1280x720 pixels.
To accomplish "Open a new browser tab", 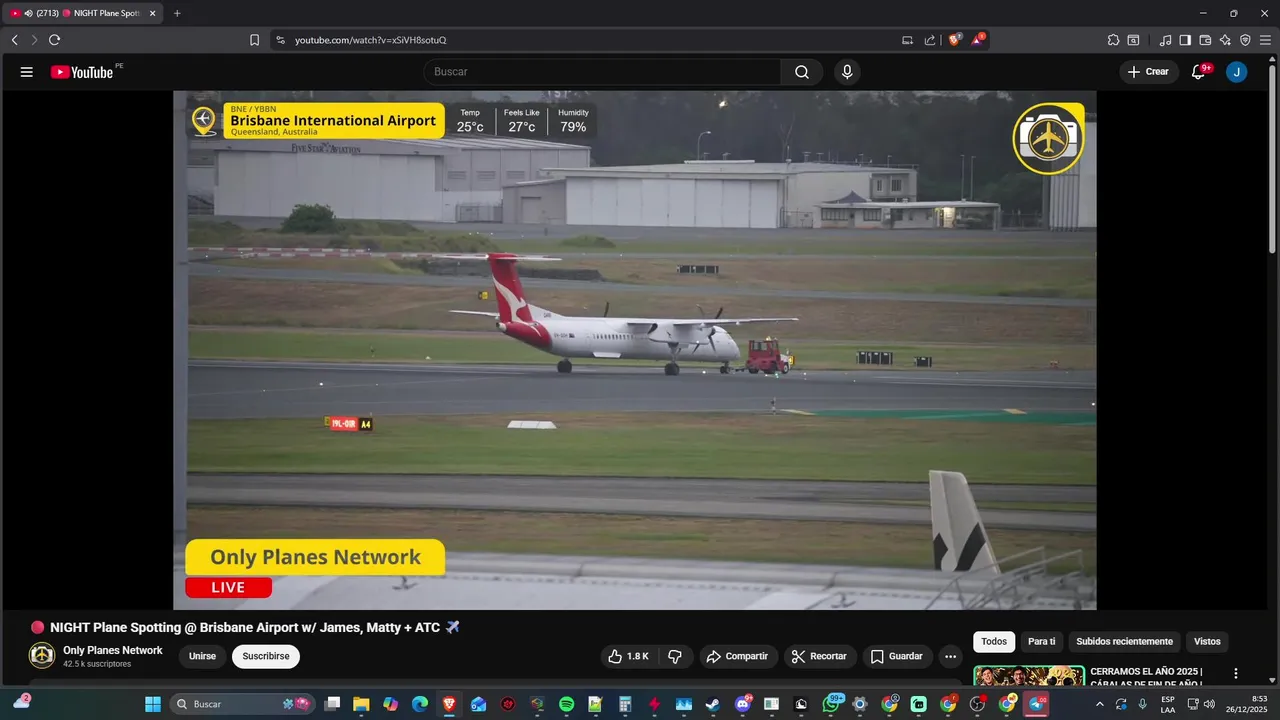I will point(177,13).
